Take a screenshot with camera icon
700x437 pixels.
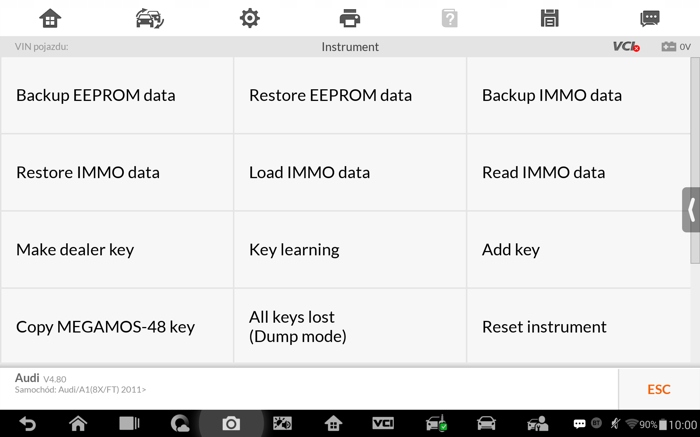(231, 424)
